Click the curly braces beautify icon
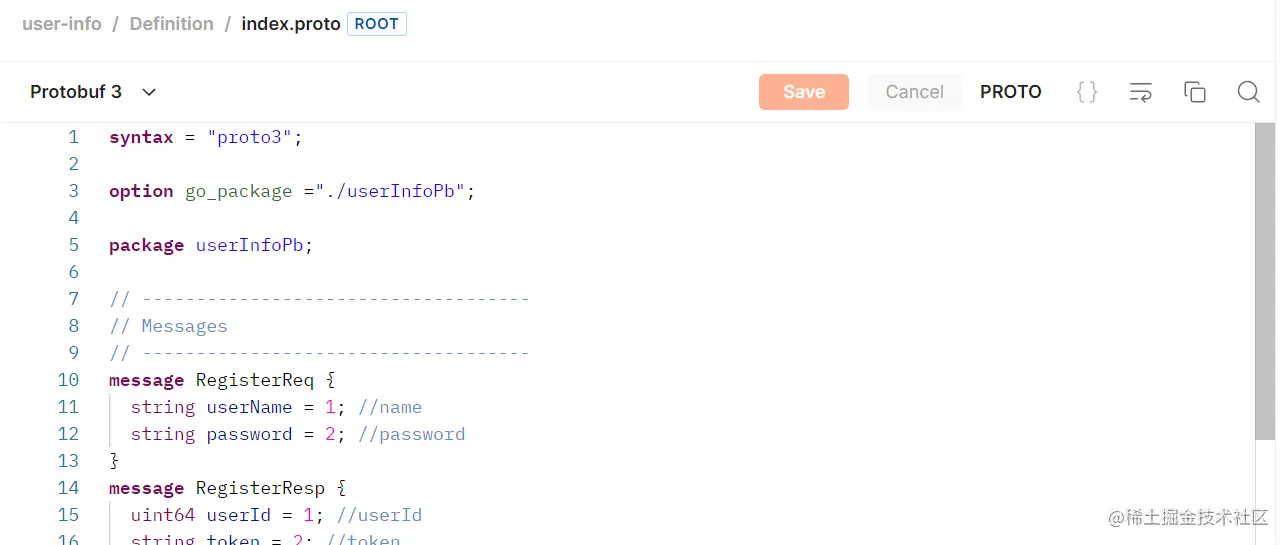Image resolution: width=1286 pixels, height=545 pixels. (1087, 92)
